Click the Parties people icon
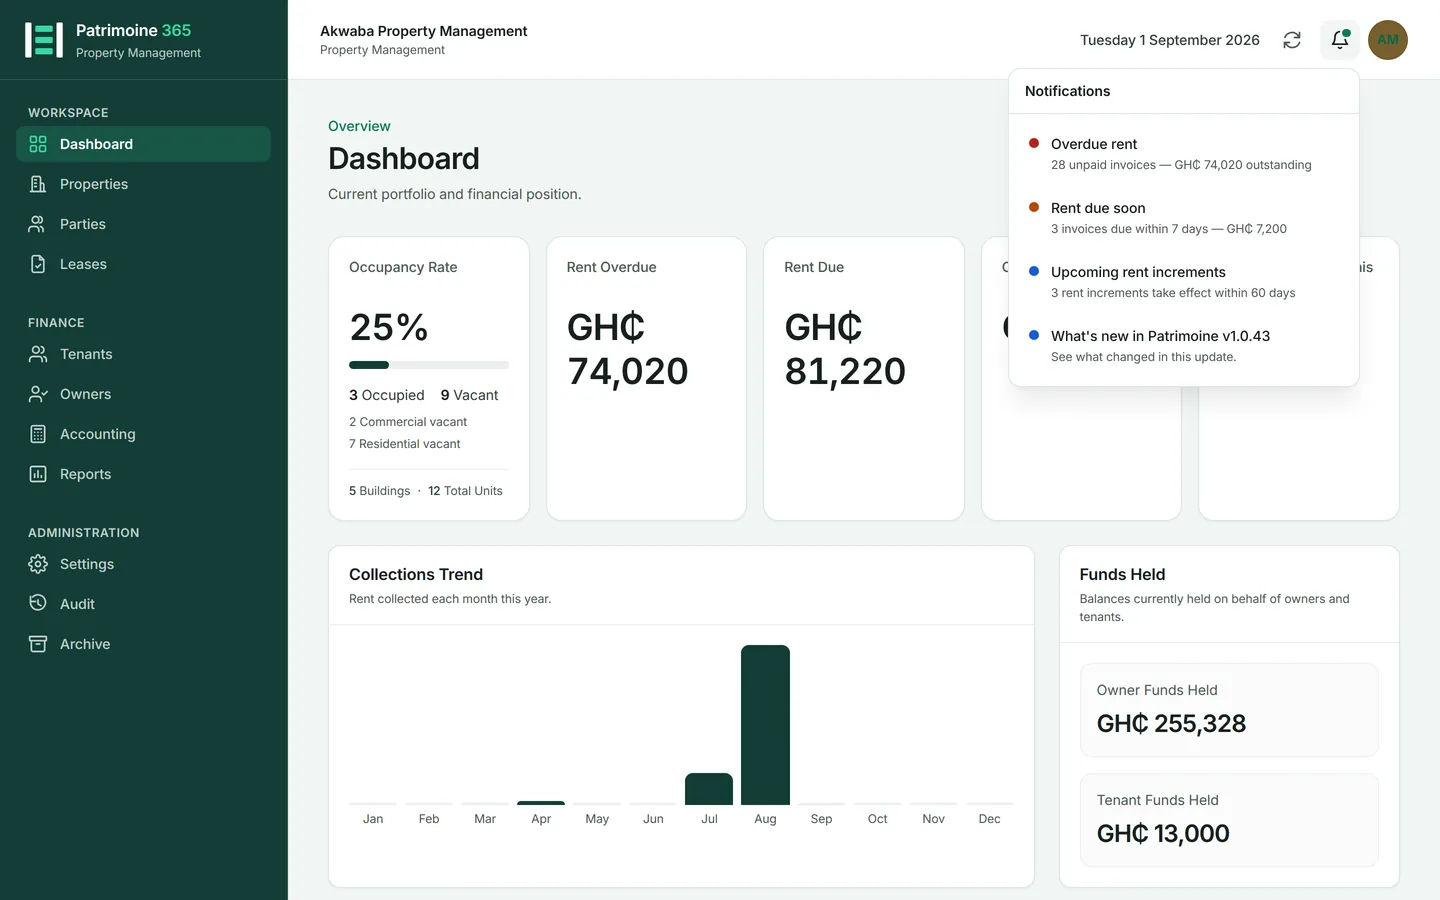 pos(38,224)
